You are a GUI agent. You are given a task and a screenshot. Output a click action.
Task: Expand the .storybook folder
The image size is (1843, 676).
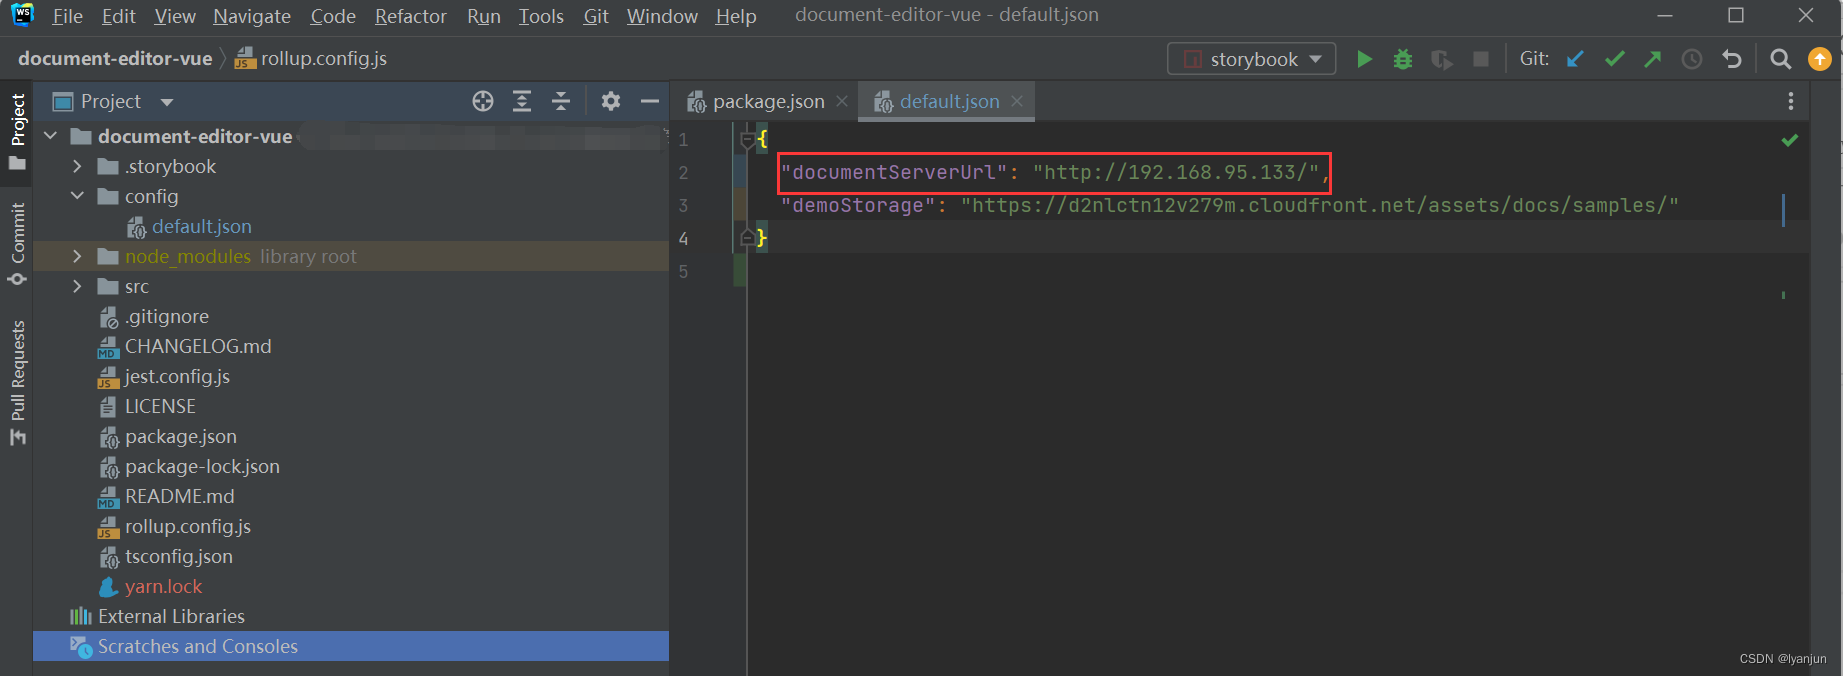click(x=77, y=166)
